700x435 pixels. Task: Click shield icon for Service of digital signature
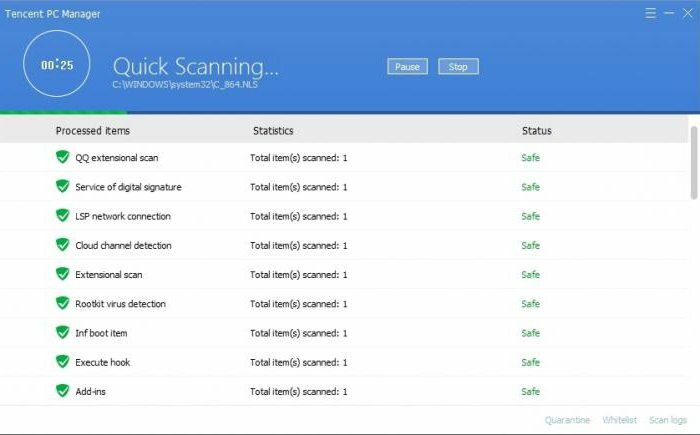[x=62, y=186]
